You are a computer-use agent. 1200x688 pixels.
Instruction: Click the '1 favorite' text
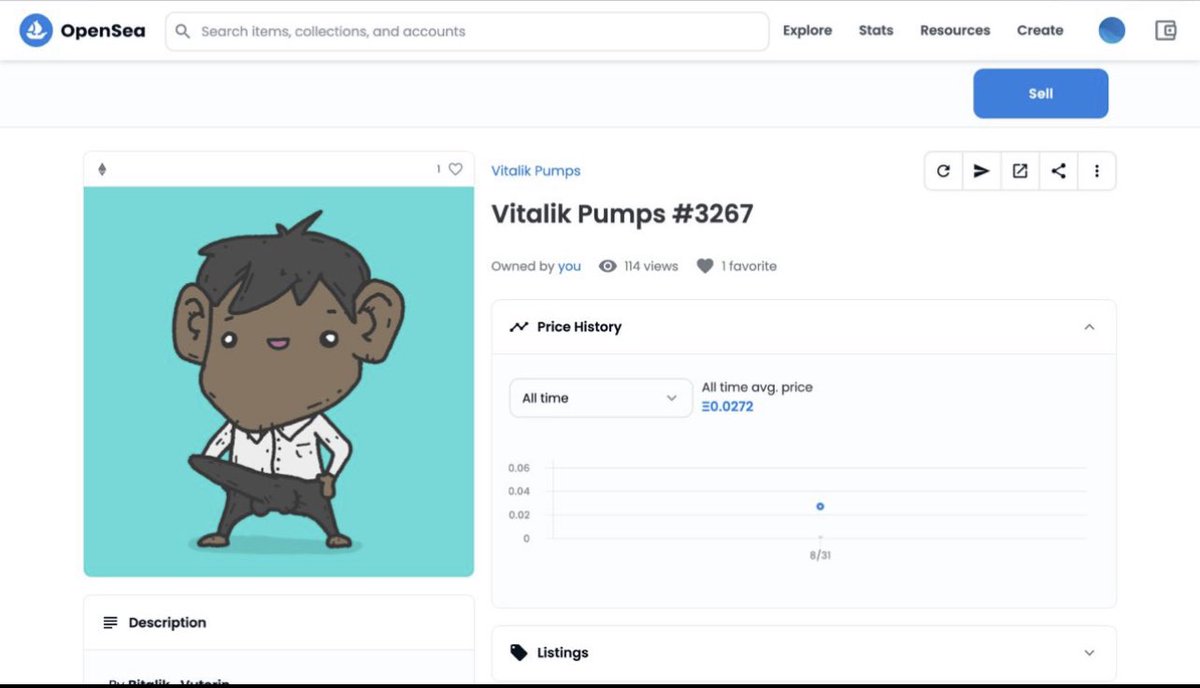click(749, 266)
